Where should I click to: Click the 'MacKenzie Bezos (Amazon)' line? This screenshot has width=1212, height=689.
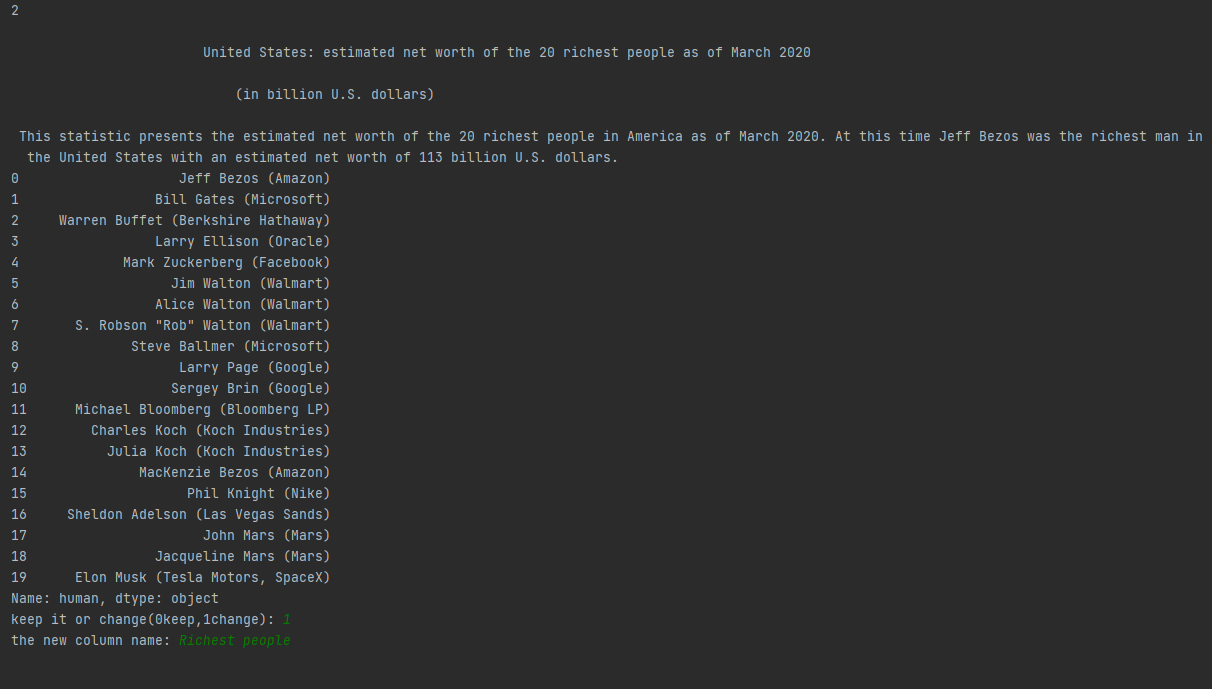pyautogui.click(x=234, y=472)
